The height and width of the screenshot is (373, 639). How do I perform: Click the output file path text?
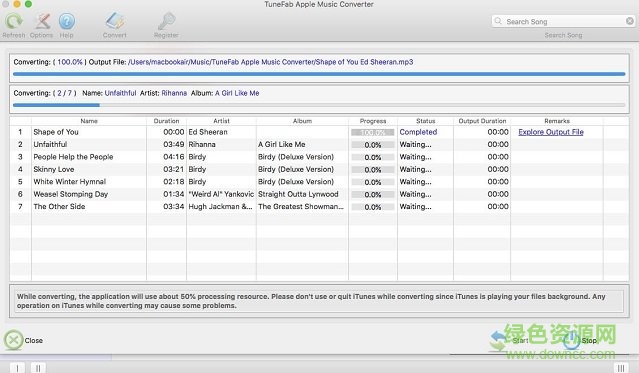pos(271,62)
